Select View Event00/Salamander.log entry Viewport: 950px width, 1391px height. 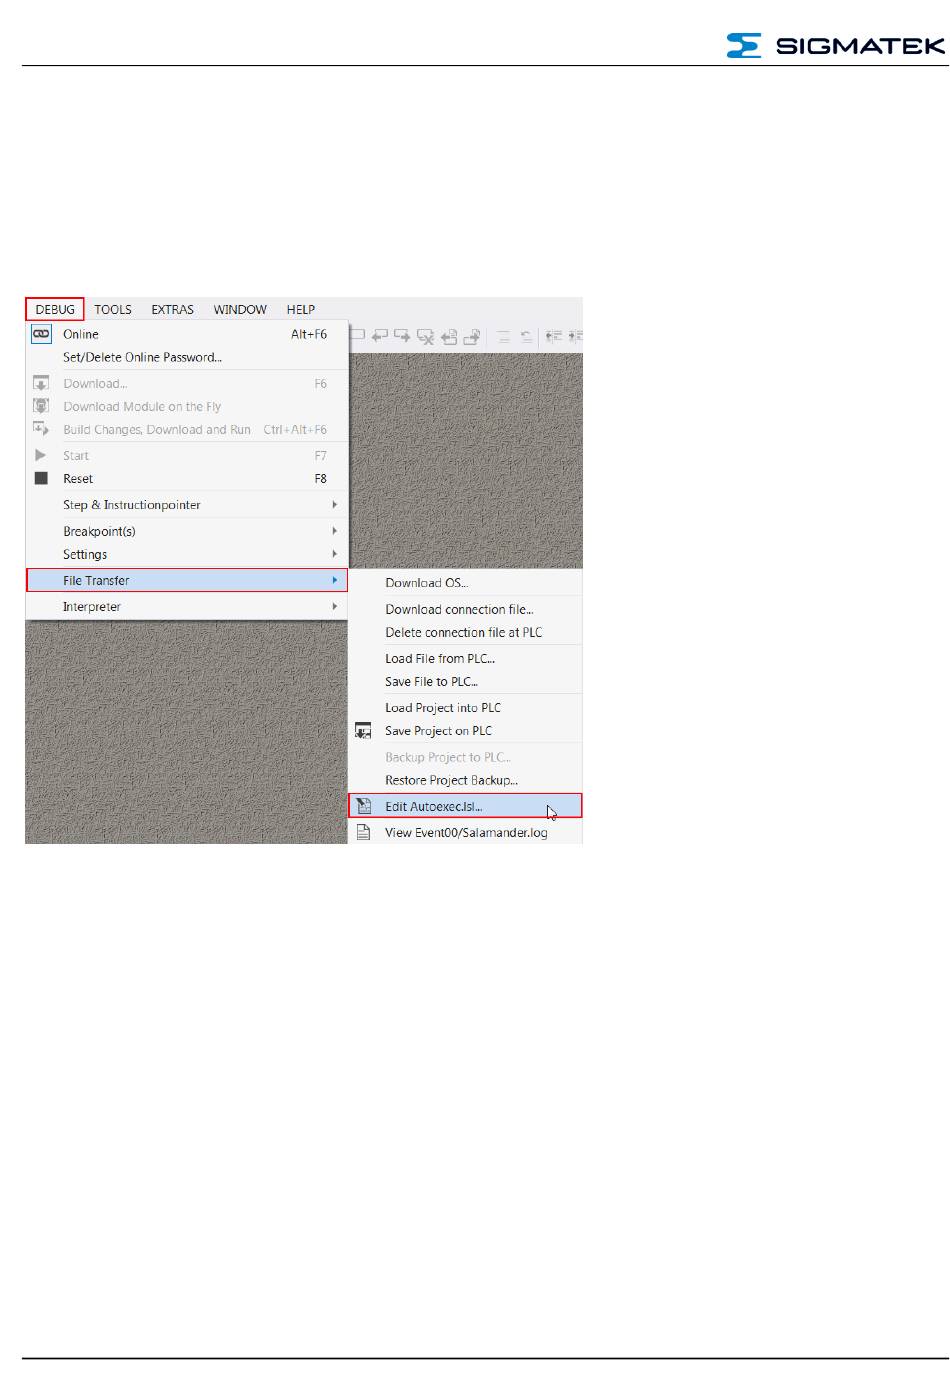[465, 832]
